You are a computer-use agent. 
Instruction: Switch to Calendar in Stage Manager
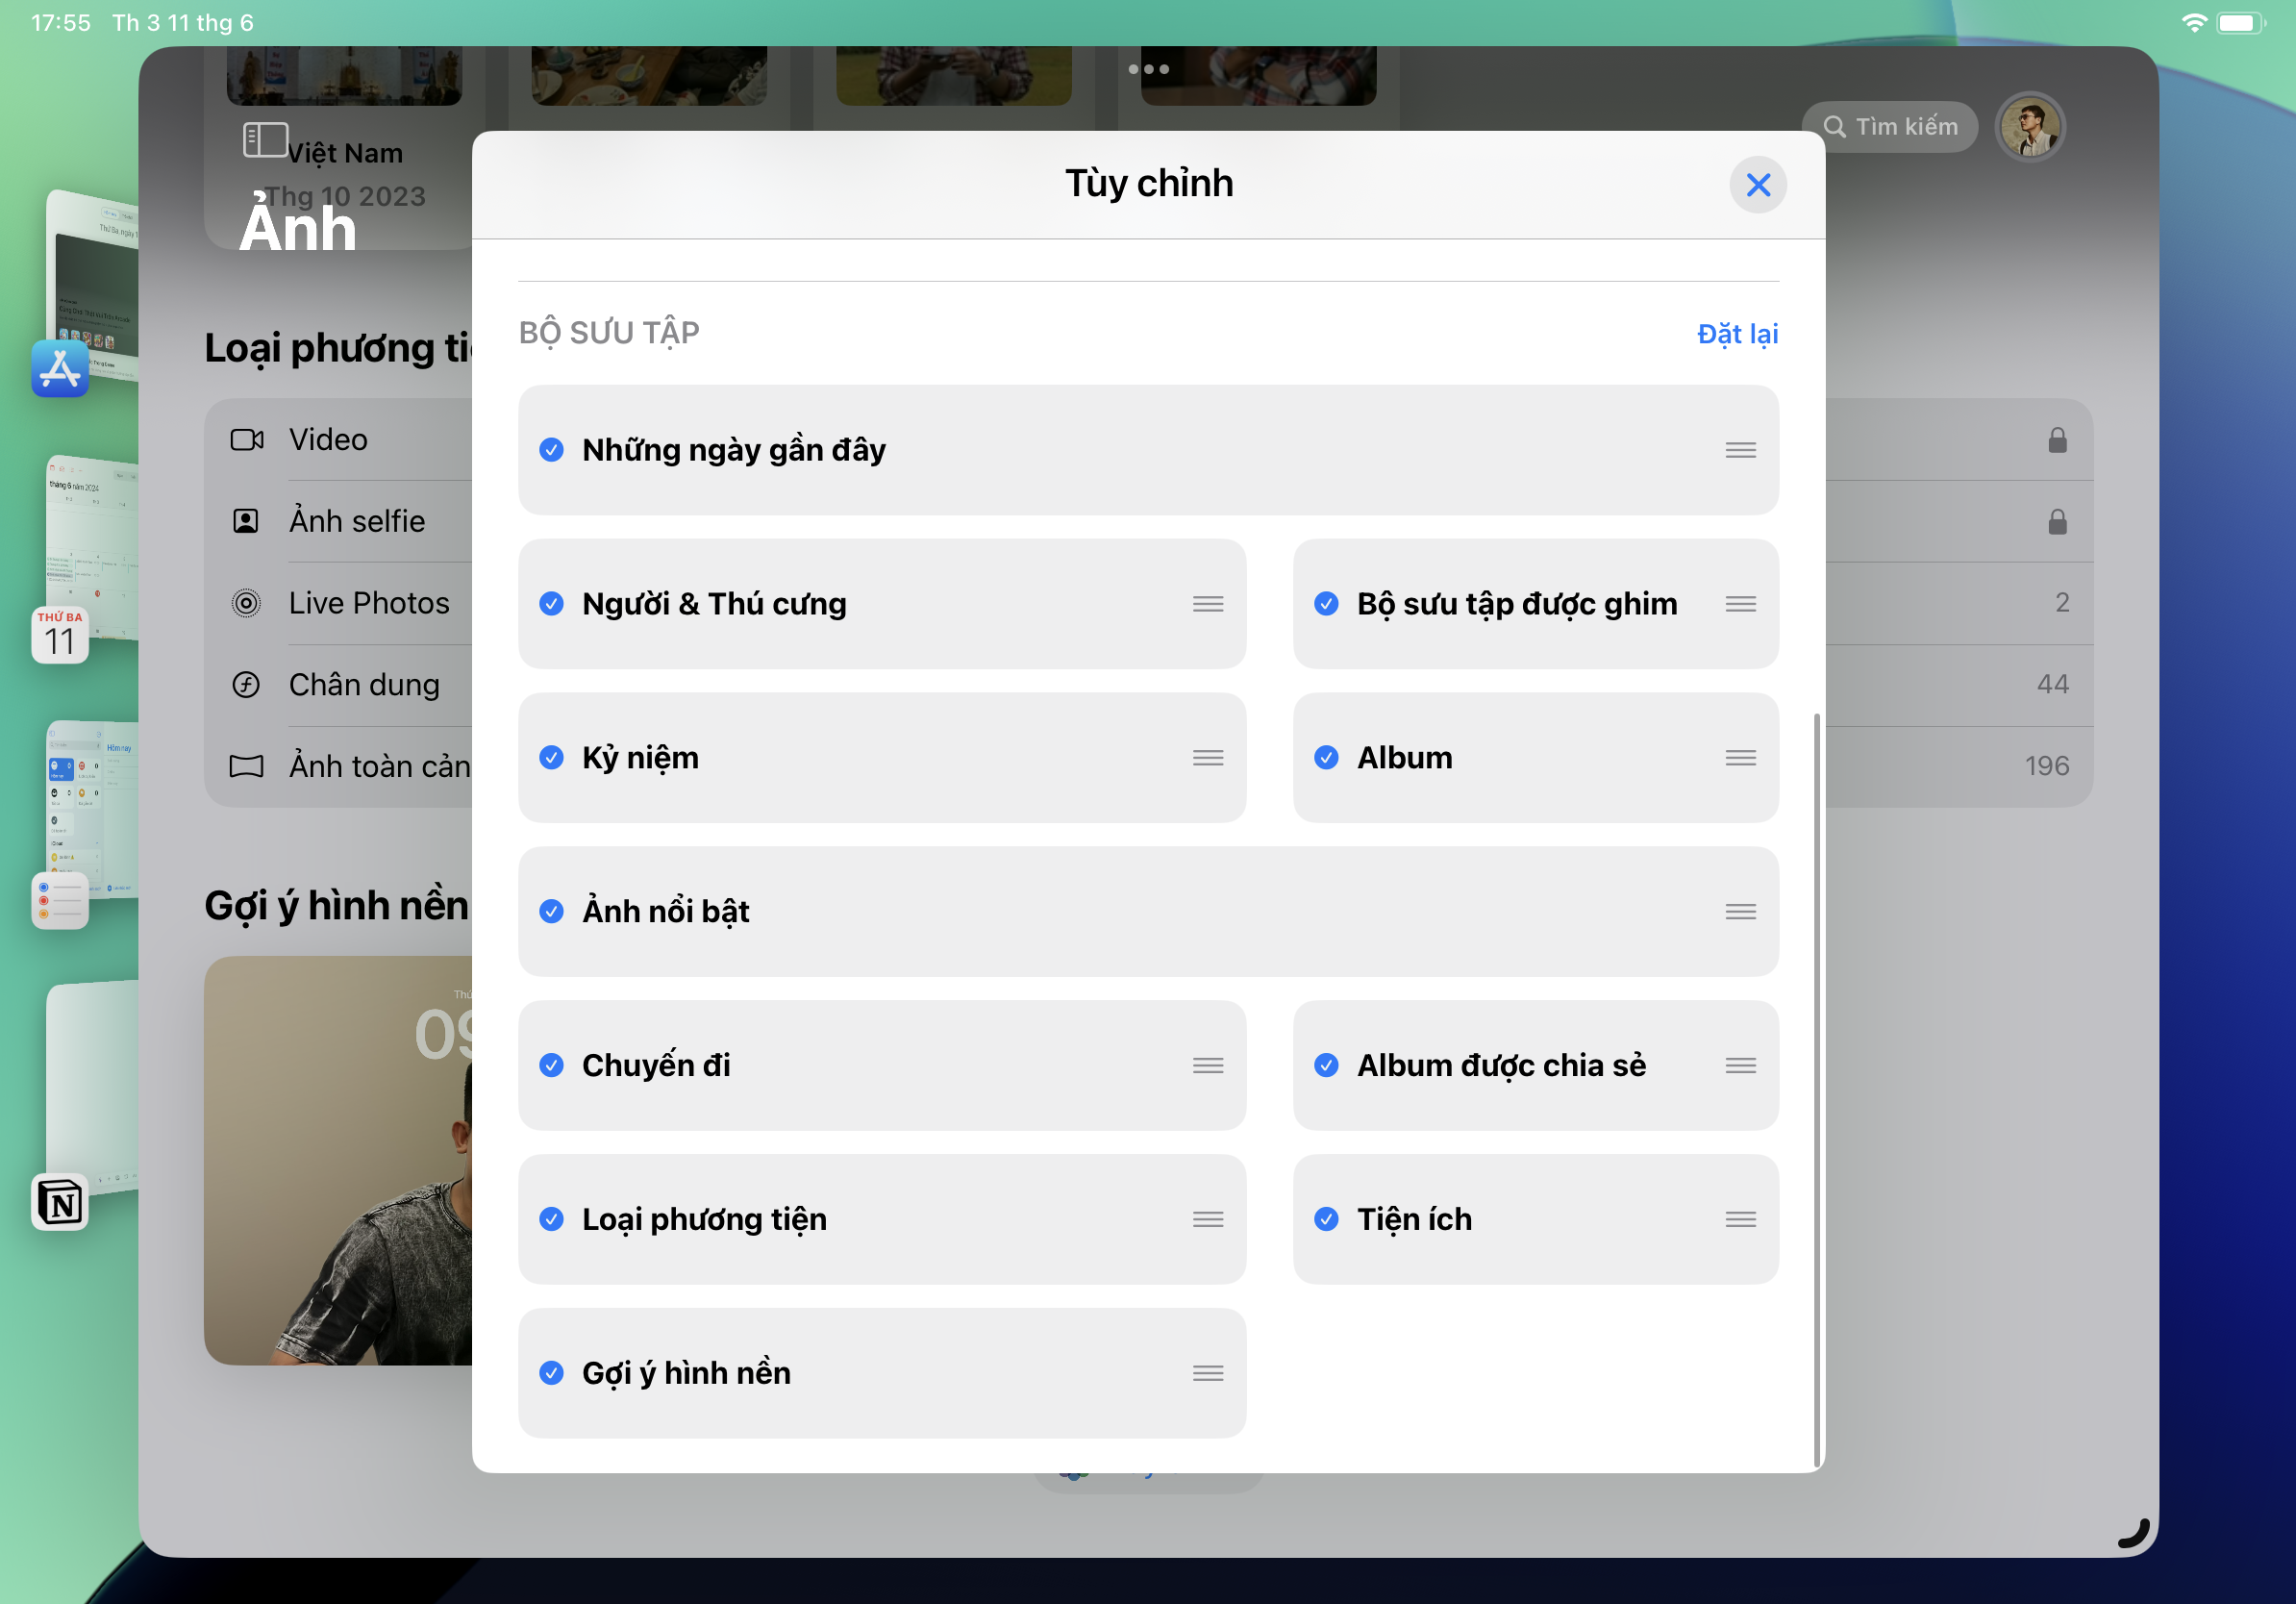point(60,634)
